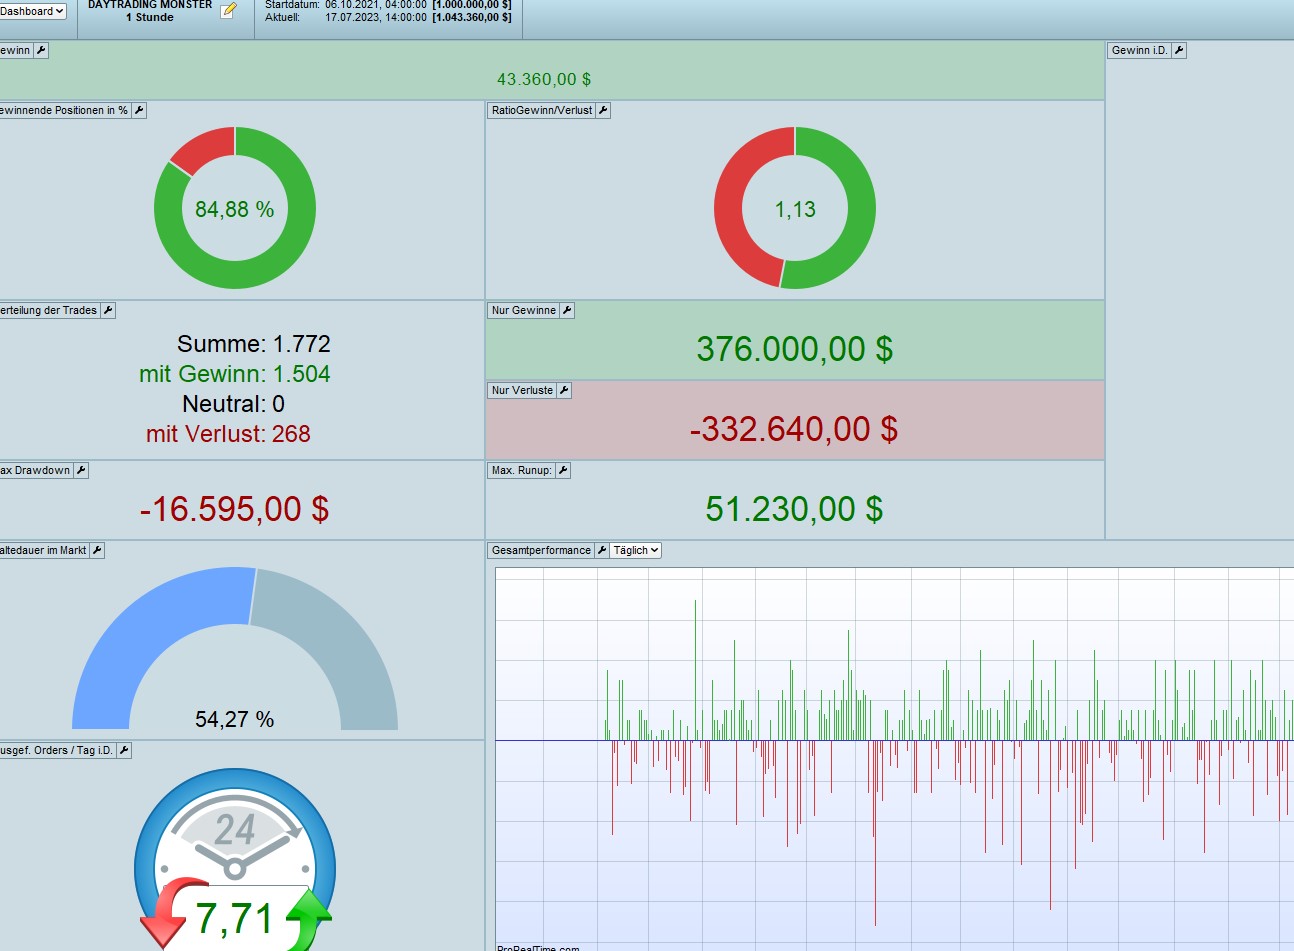1294x951 pixels.
Task: Open wrench settings for RatioGewinn/Verlust panel
Action: coord(603,110)
